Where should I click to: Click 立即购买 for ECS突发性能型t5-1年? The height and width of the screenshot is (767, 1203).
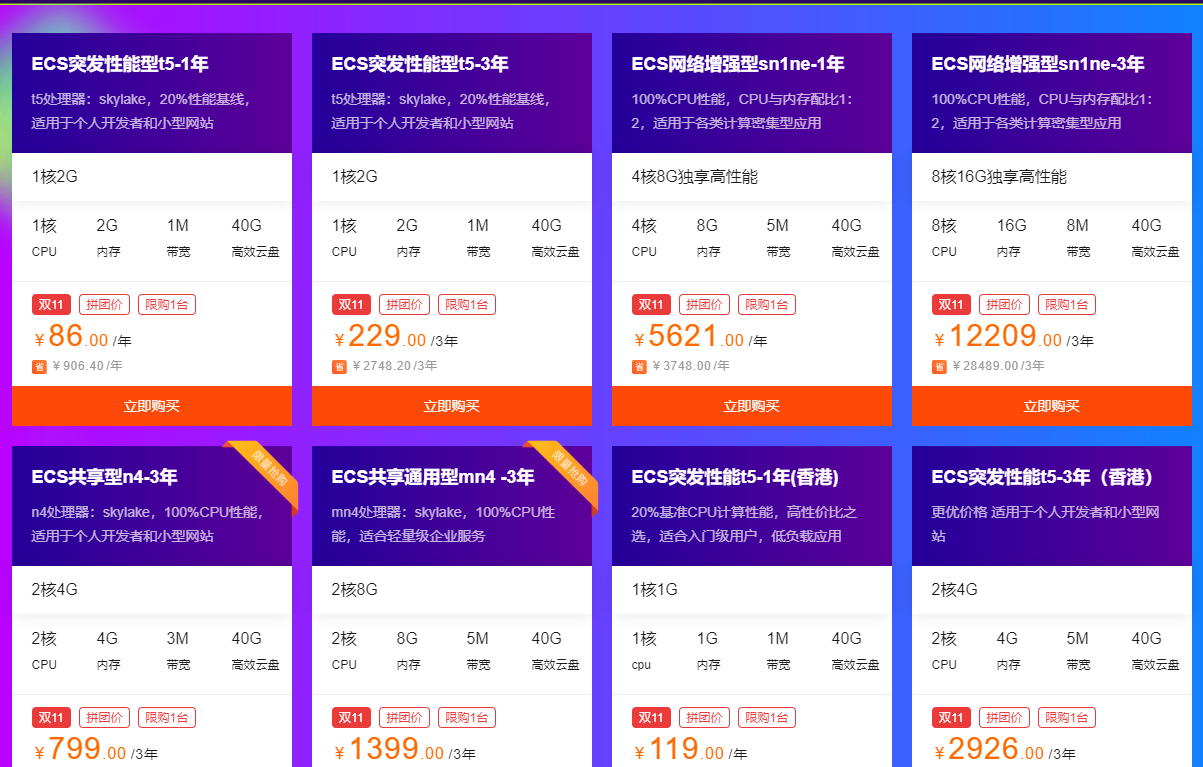point(152,406)
